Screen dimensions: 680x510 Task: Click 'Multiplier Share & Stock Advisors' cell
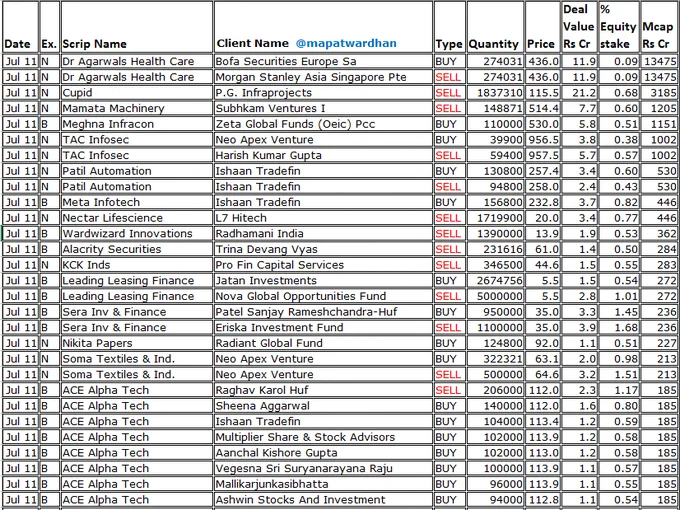pyautogui.click(x=323, y=437)
